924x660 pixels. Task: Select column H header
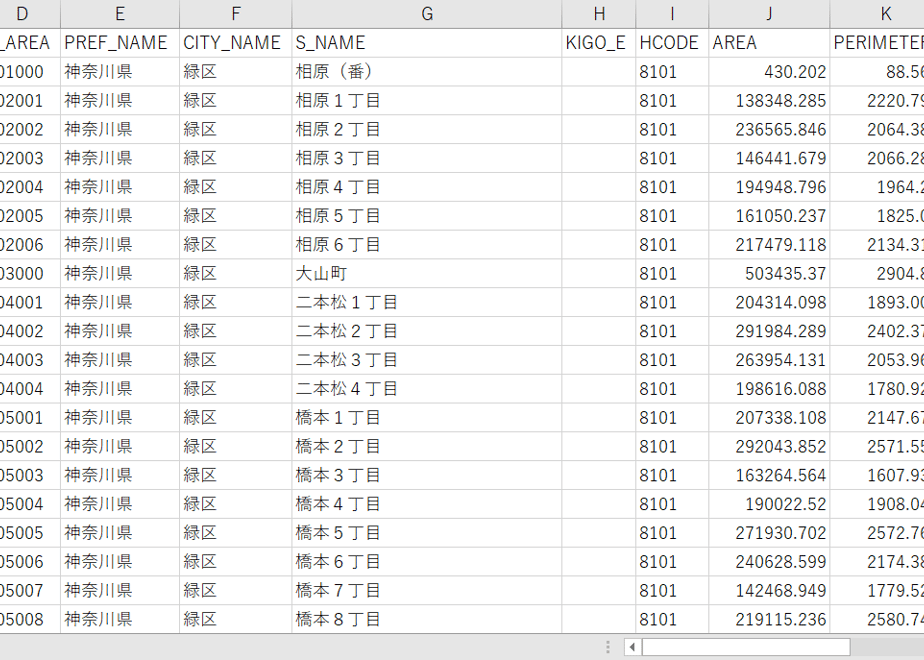pyautogui.click(x=599, y=14)
